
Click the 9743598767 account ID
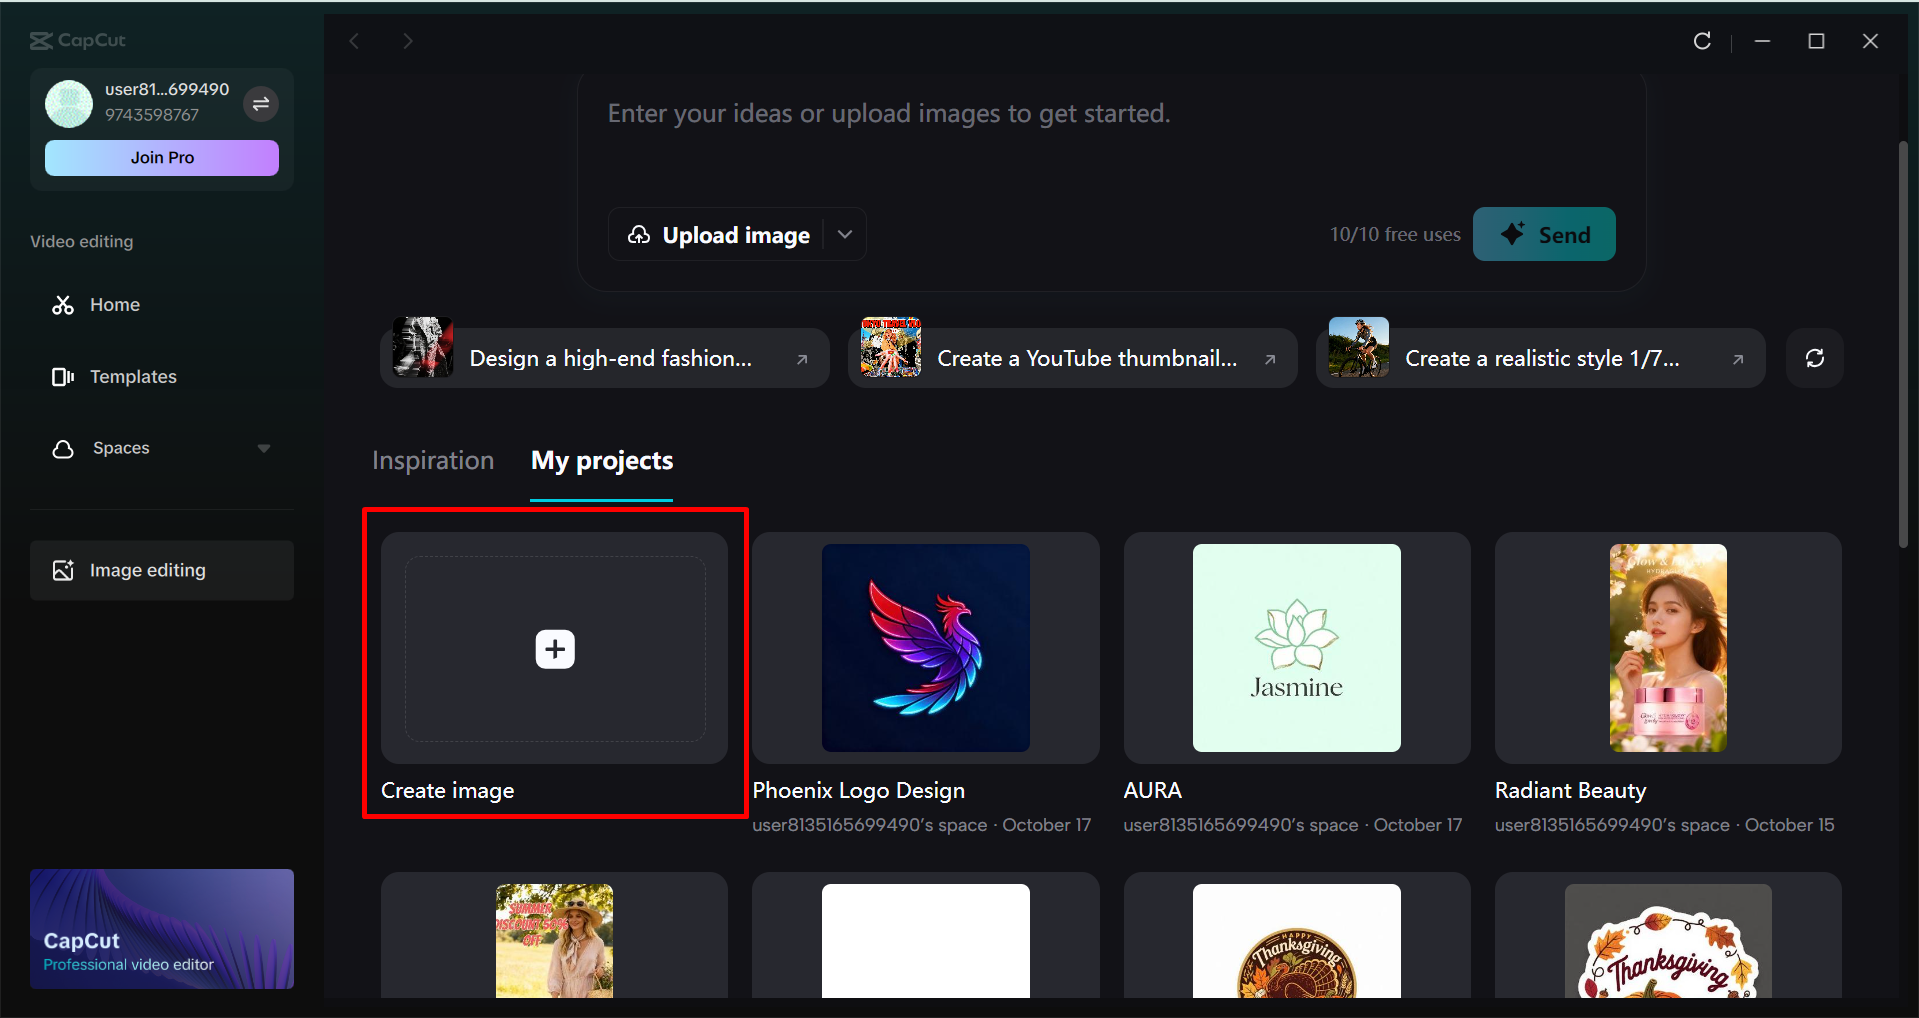[152, 115]
